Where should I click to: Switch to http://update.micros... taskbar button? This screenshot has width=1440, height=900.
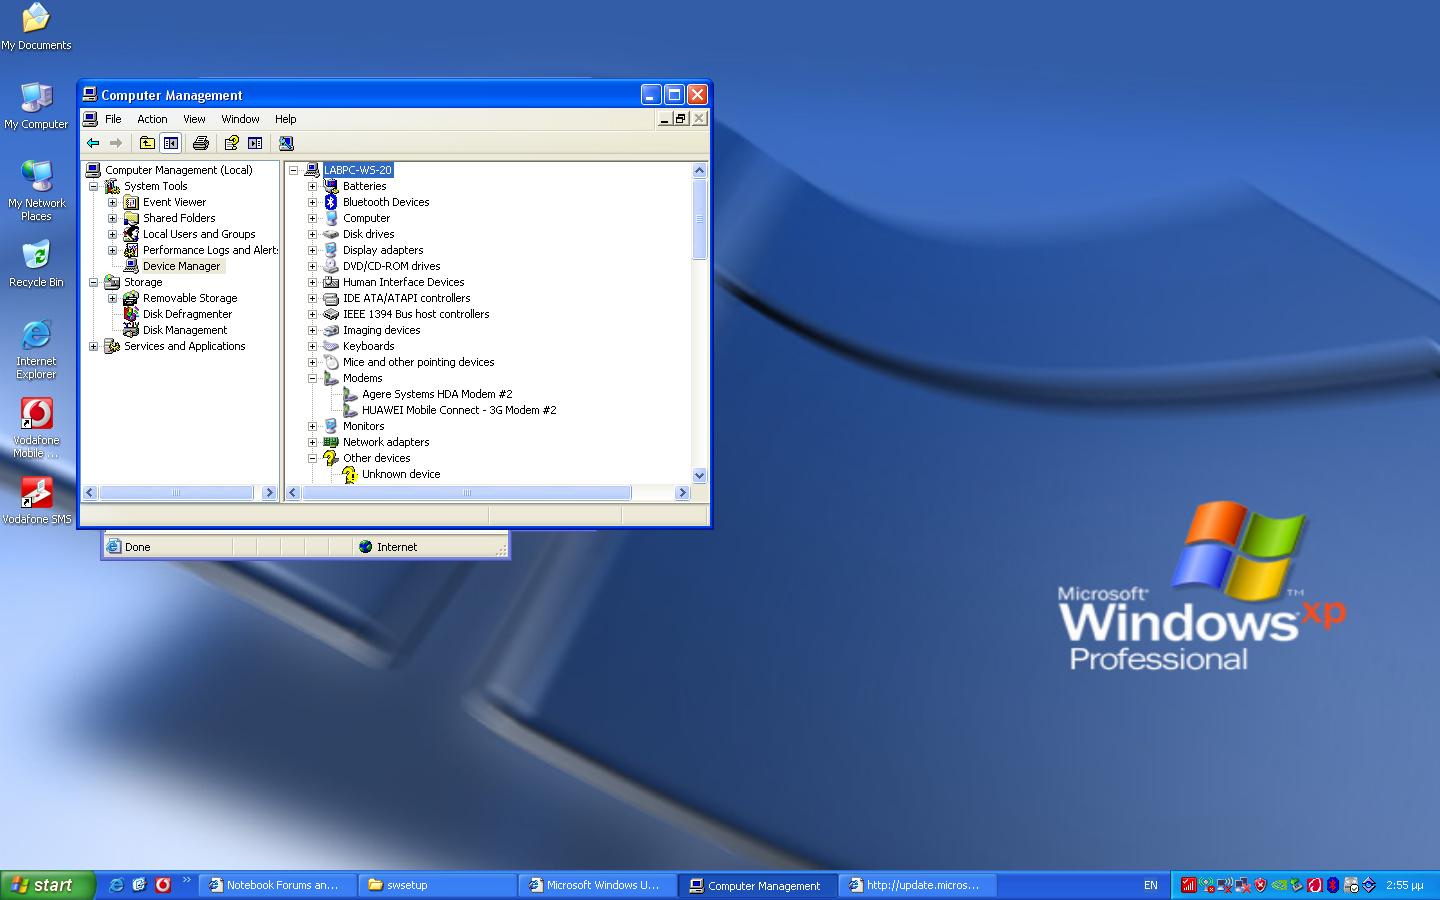pos(918,885)
